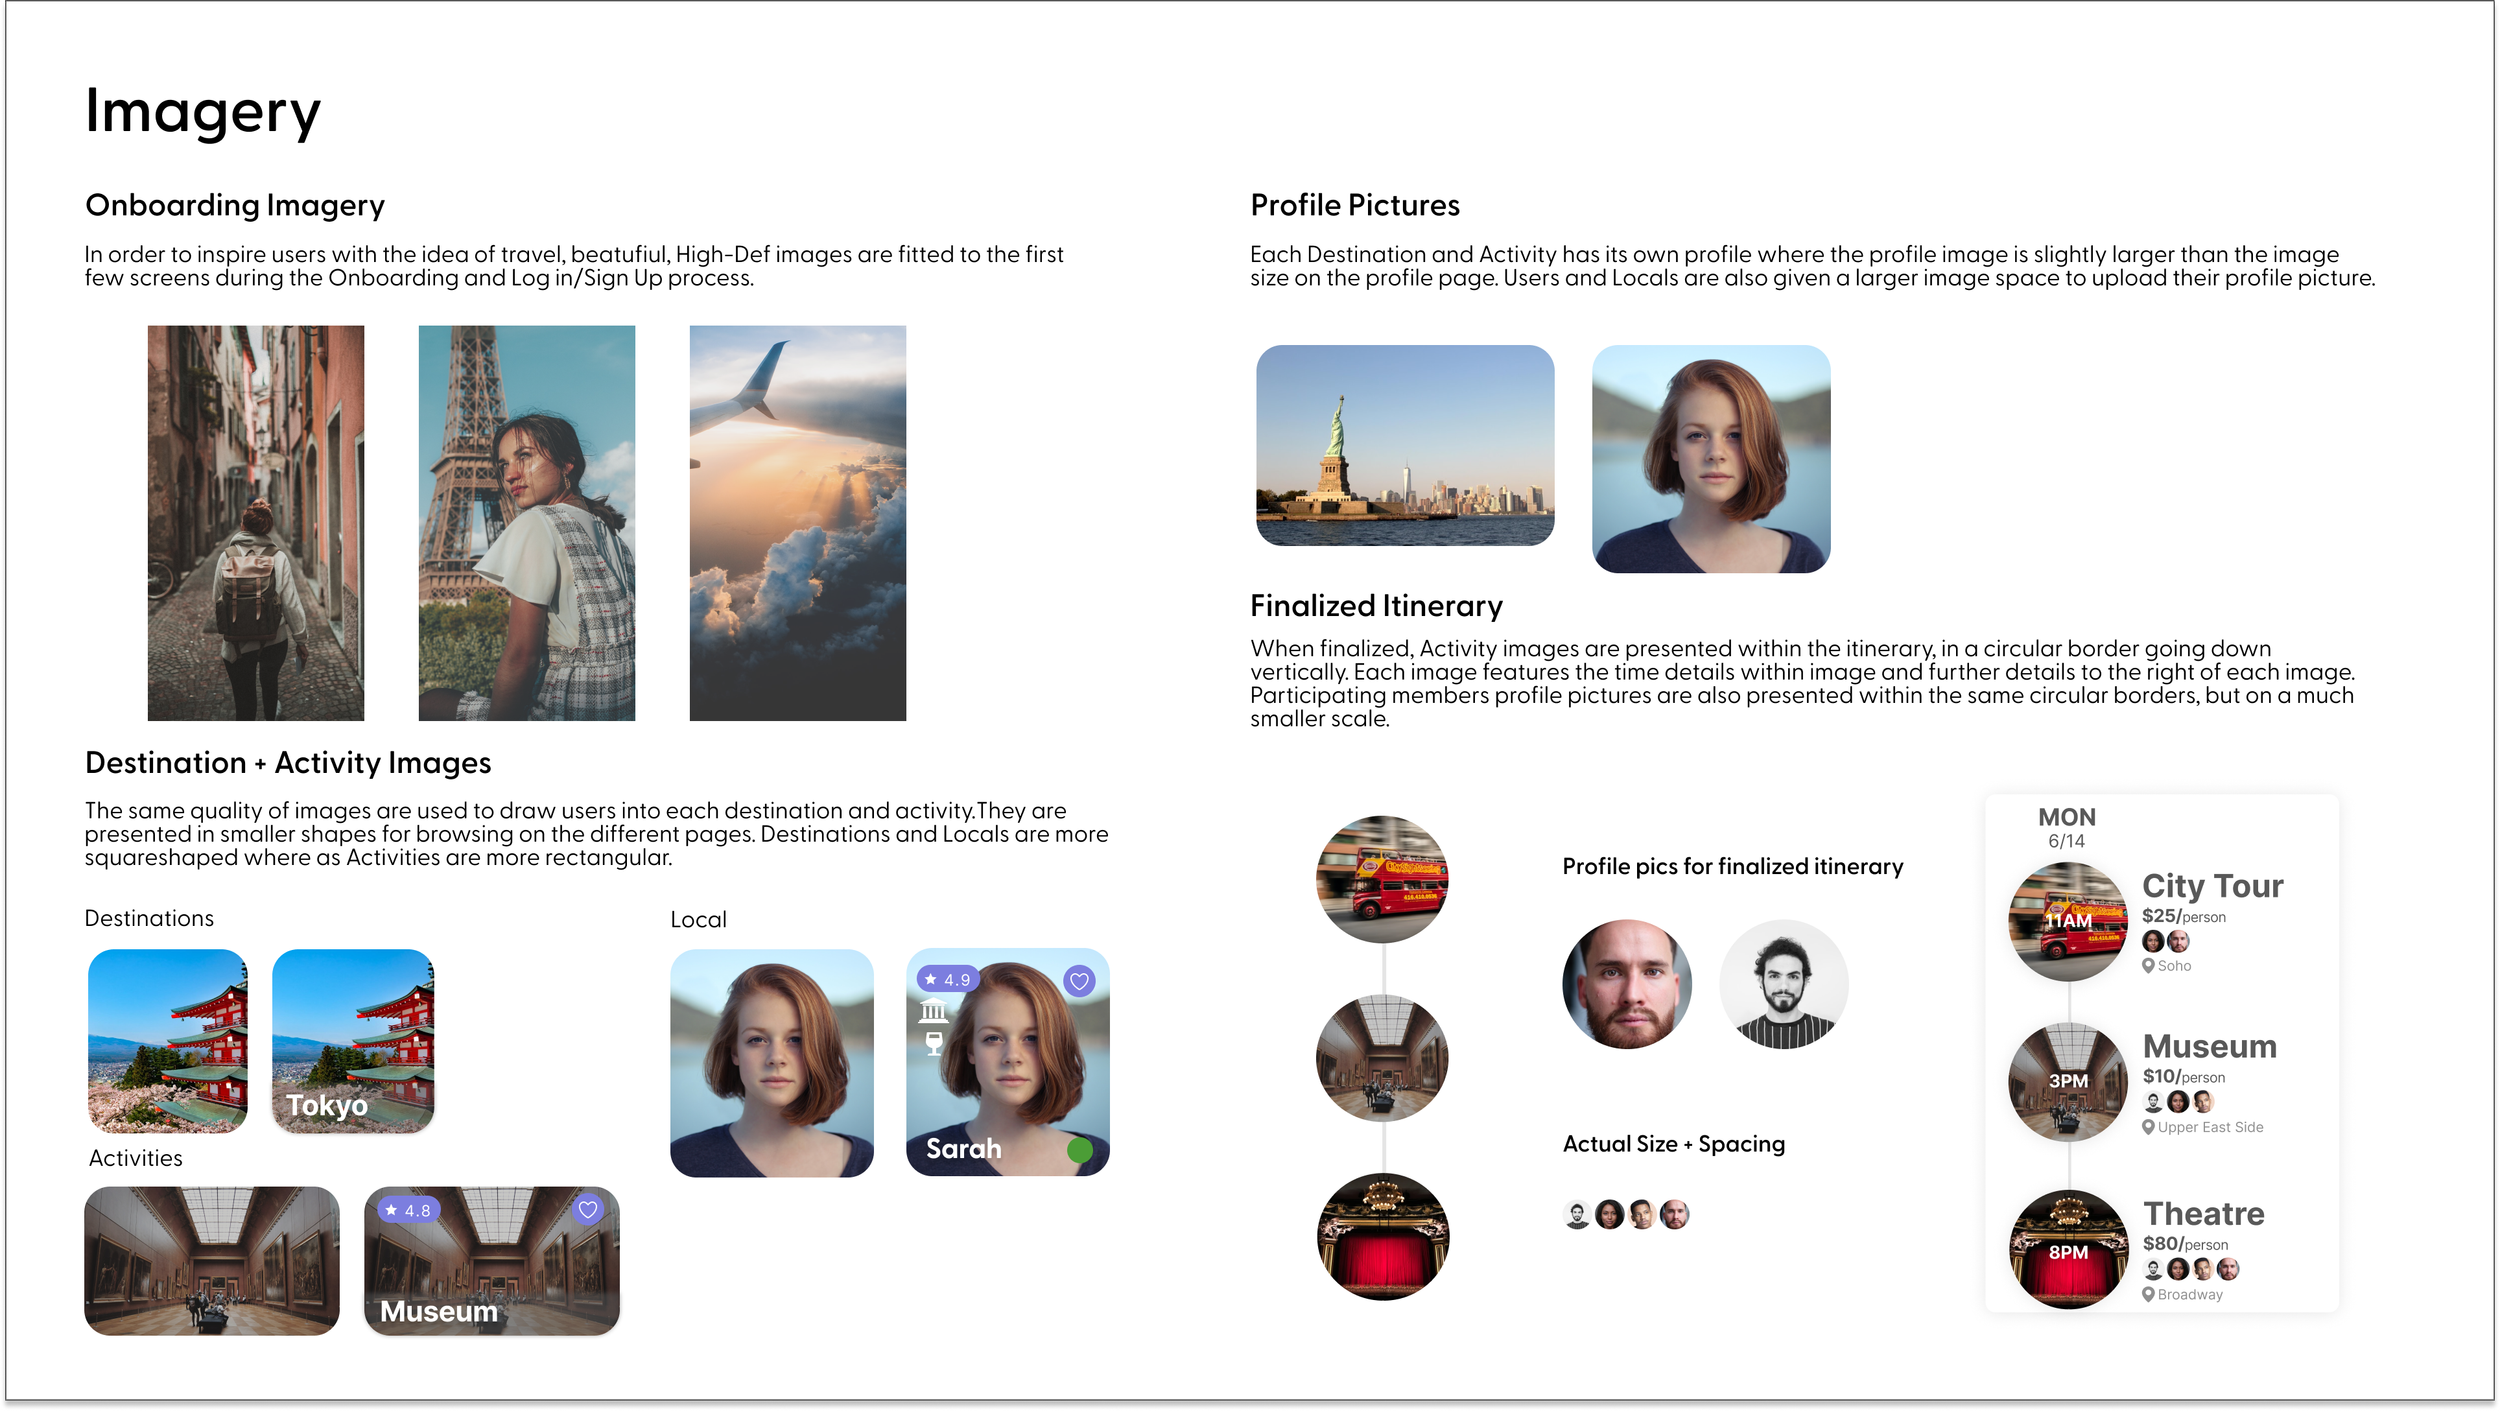The height and width of the screenshot is (1411, 2500).
Task: Select the 8PM theatre circle image
Action: (2069, 1250)
